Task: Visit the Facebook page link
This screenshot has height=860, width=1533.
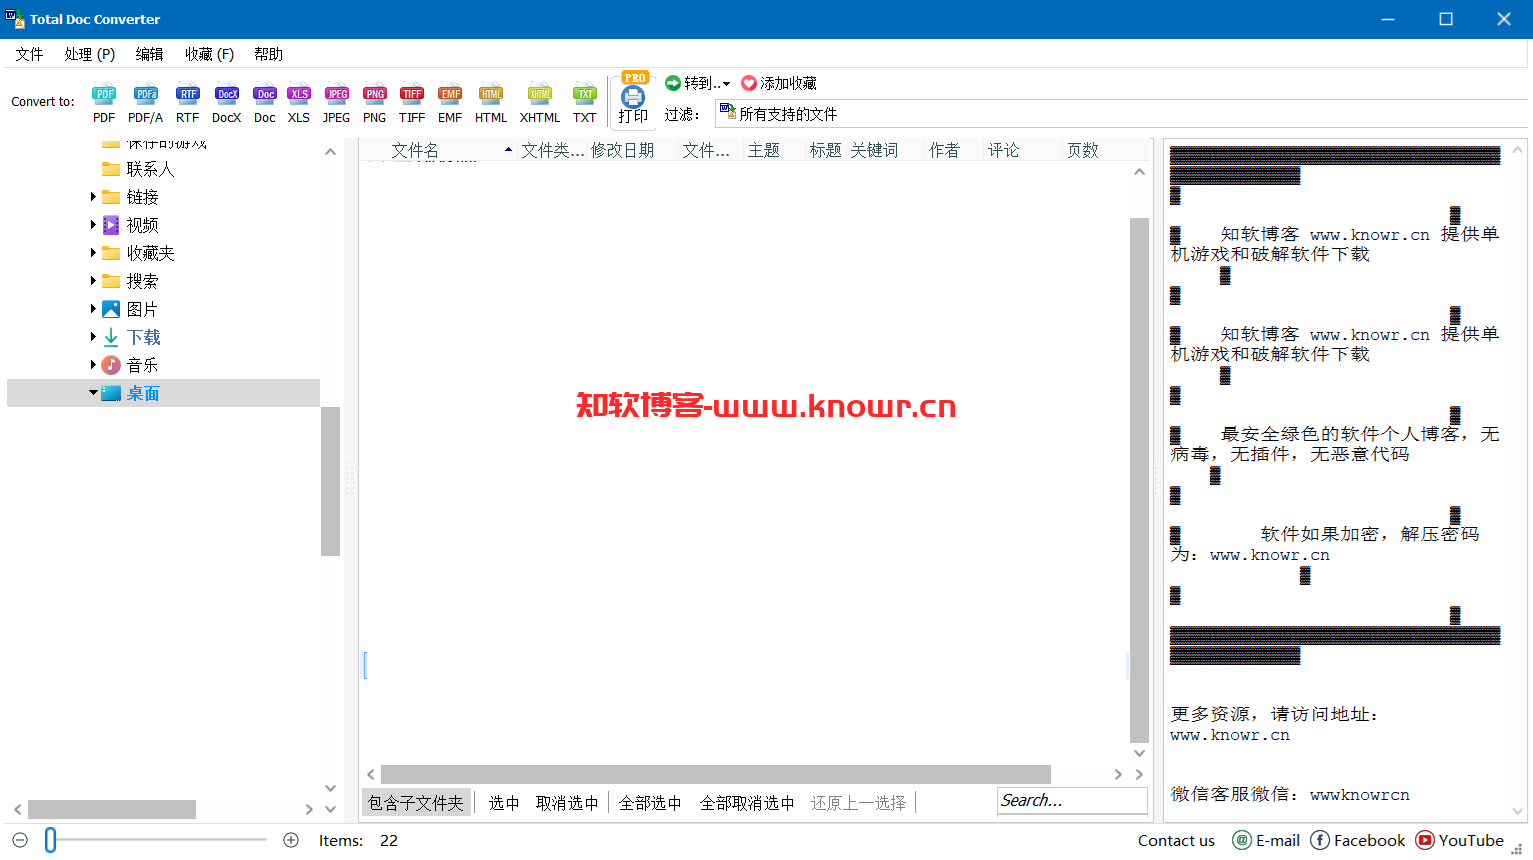Action: (x=1358, y=840)
